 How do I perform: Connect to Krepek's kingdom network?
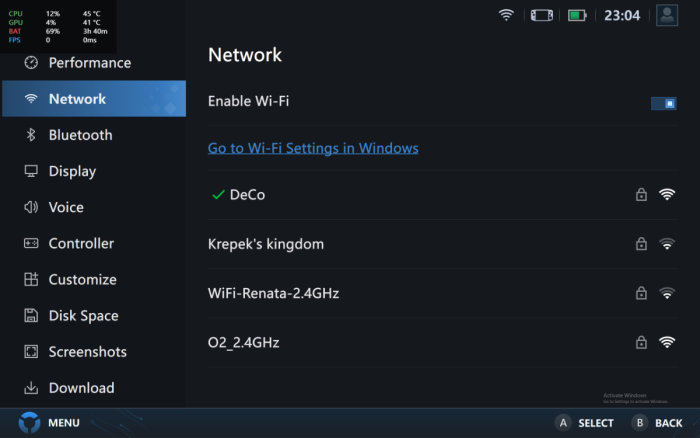pos(266,244)
